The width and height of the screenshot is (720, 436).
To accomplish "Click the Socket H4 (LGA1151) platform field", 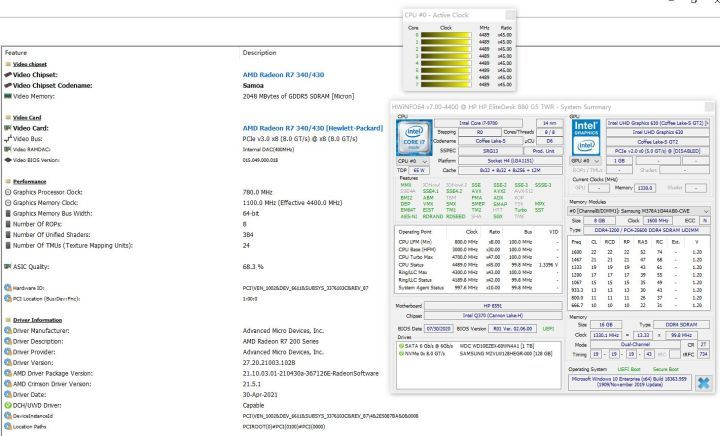I will pyautogui.click(x=510, y=161).
